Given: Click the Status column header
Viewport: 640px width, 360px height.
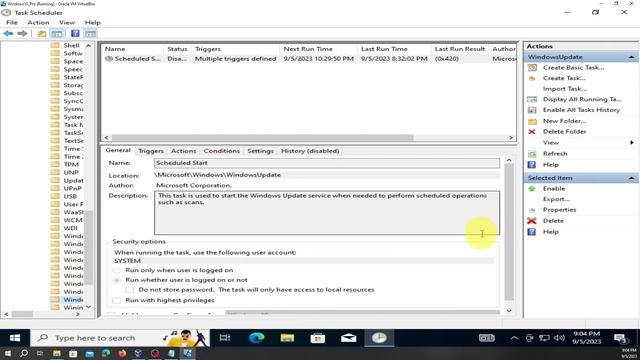Looking at the screenshot, I should click(x=177, y=49).
